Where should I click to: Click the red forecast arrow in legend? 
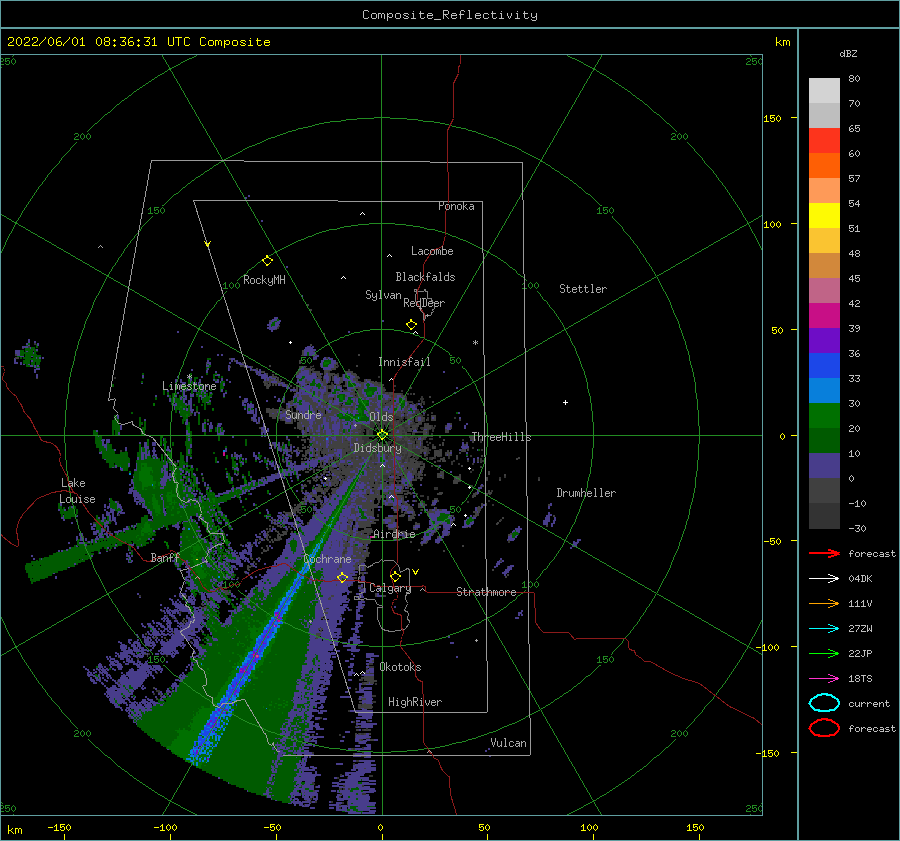[x=824, y=553]
